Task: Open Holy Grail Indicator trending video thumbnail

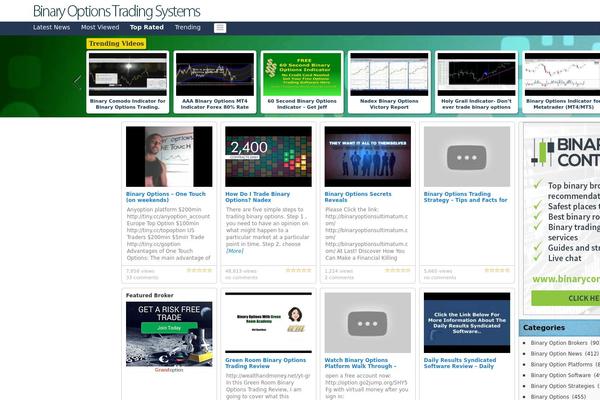Action: point(476,74)
